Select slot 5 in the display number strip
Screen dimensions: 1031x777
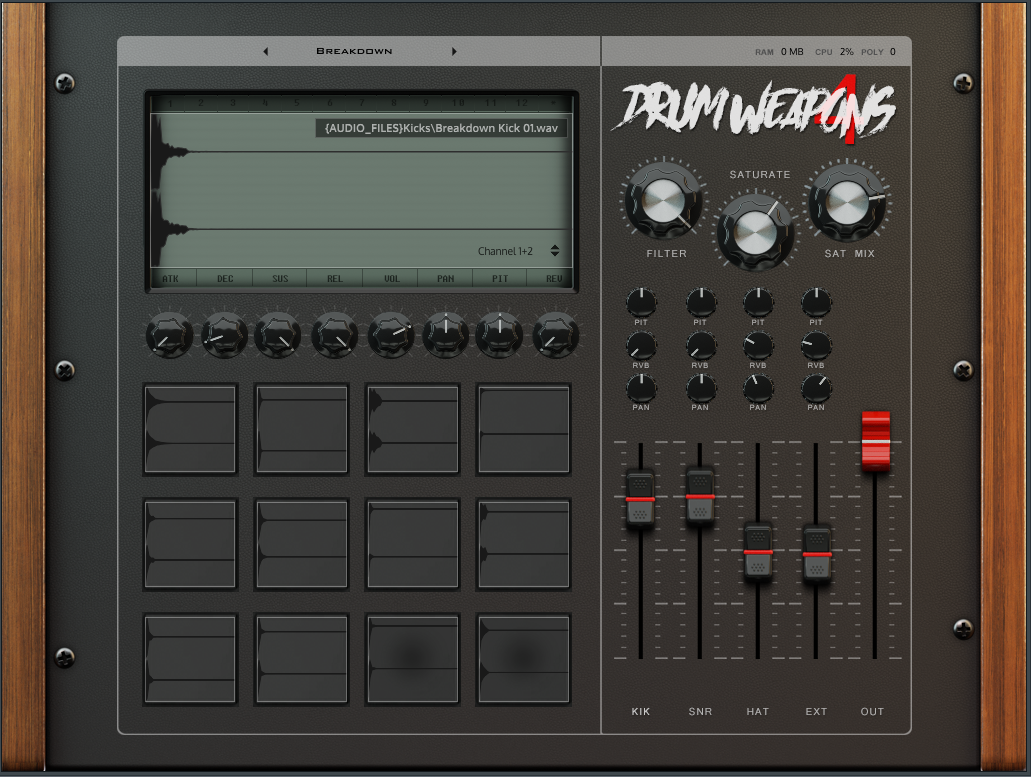pyautogui.click(x=297, y=103)
